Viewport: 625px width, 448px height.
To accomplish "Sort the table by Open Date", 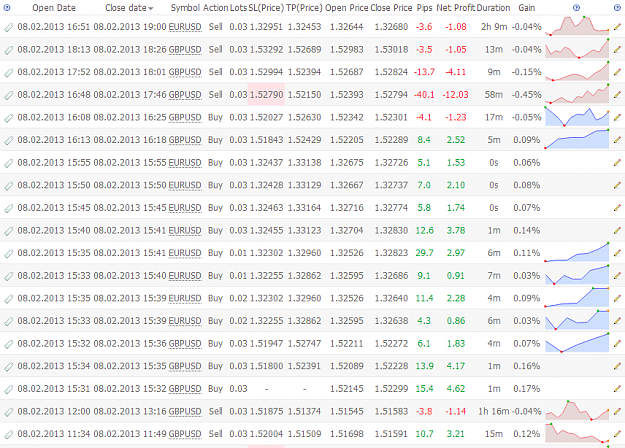I will point(54,8).
